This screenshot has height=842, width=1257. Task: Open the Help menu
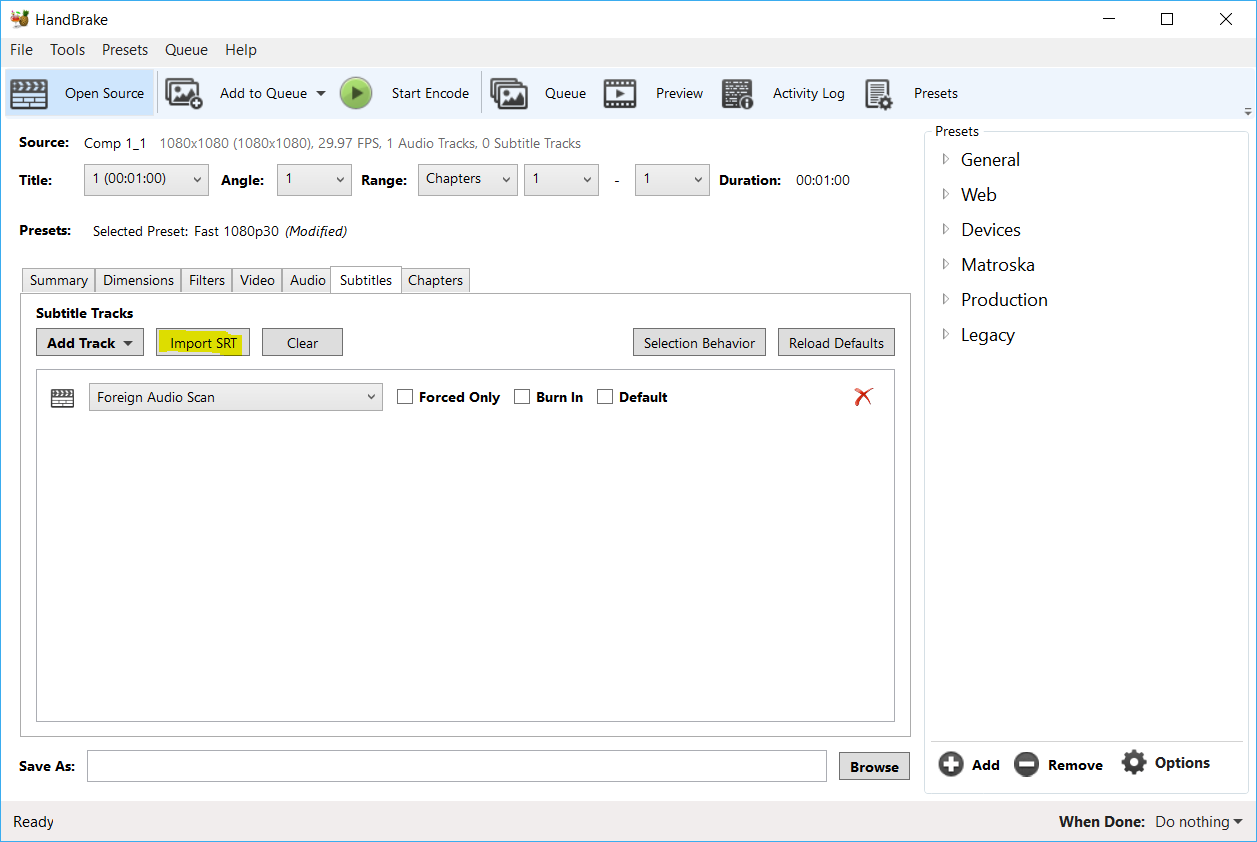pyautogui.click(x=241, y=50)
